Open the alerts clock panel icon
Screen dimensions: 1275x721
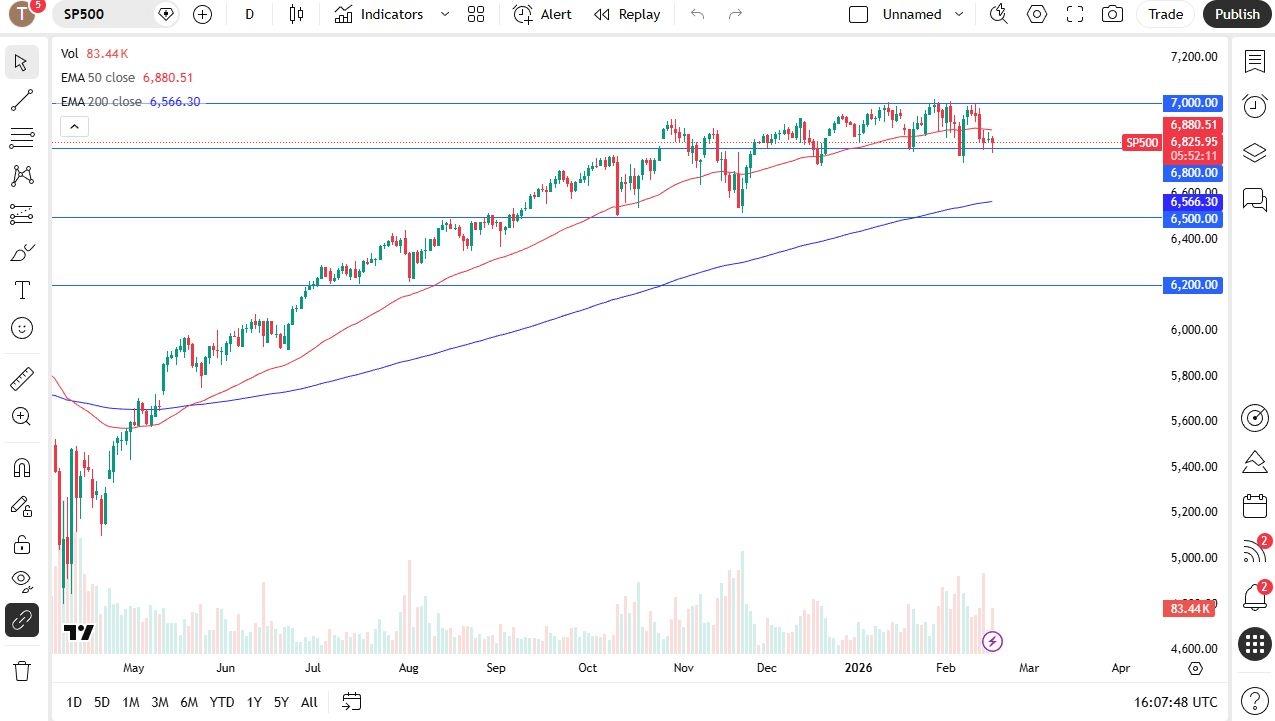(x=1254, y=106)
